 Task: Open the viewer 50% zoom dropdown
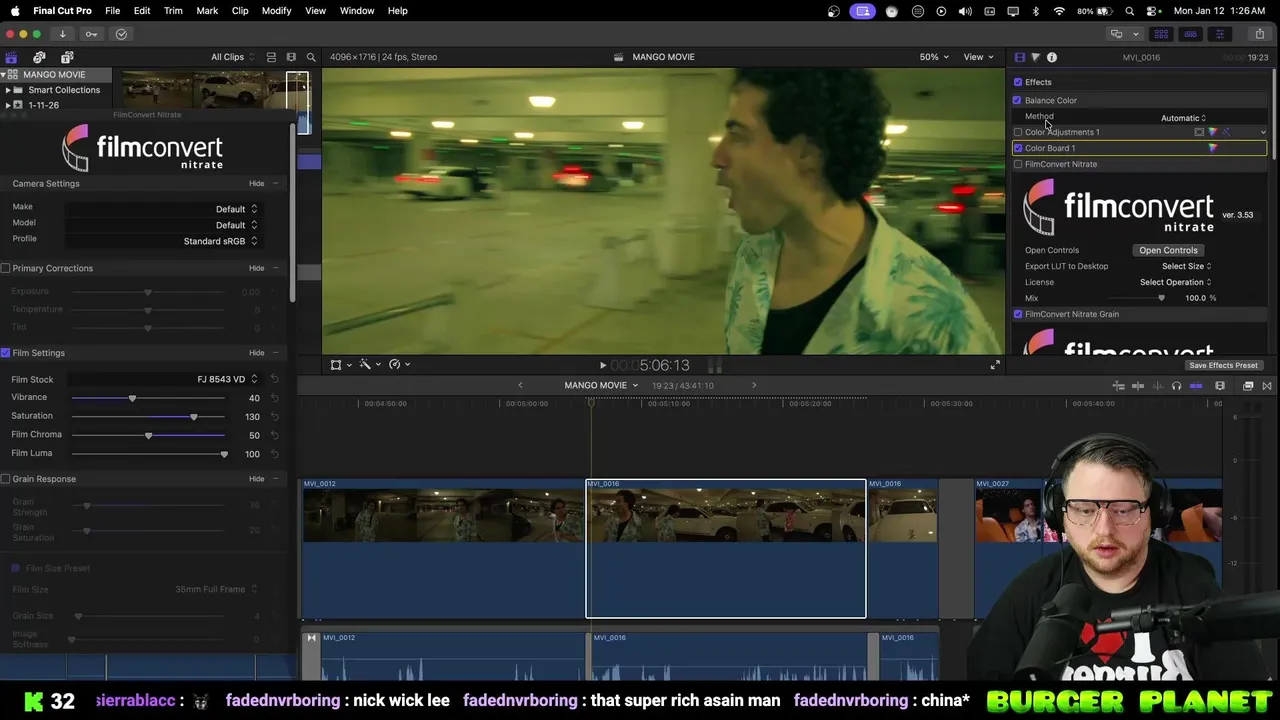click(x=934, y=57)
